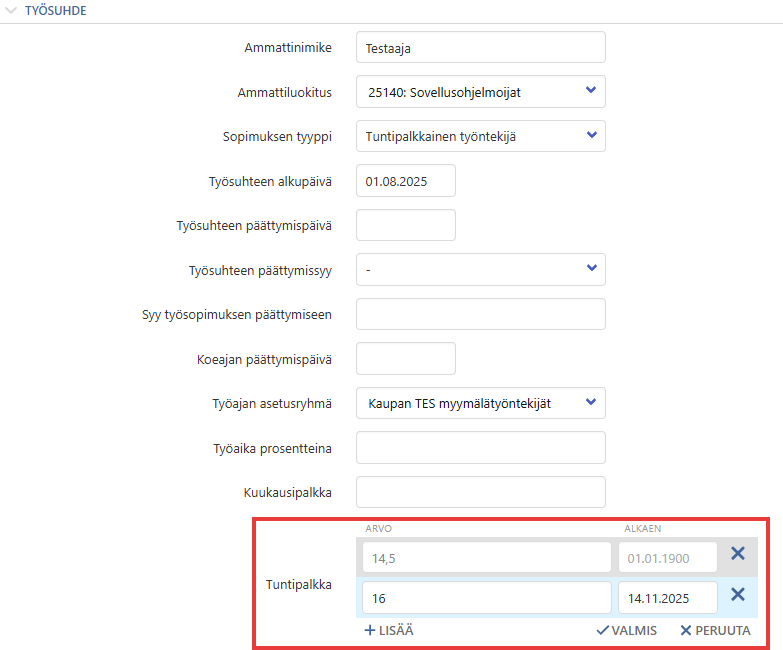Screen dimensions: 783x650
Task: Click the 14.11.2025 start date field
Action: [667, 598]
